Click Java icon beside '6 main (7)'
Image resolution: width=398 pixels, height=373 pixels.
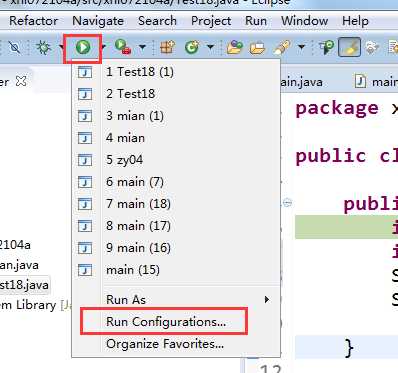point(85,182)
